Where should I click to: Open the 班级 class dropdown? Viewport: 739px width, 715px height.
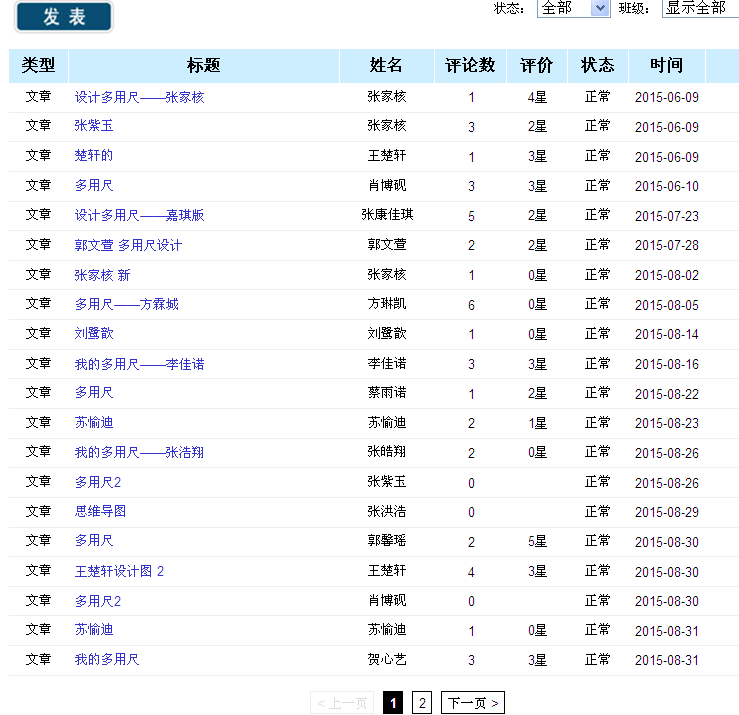tap(699, 8)
